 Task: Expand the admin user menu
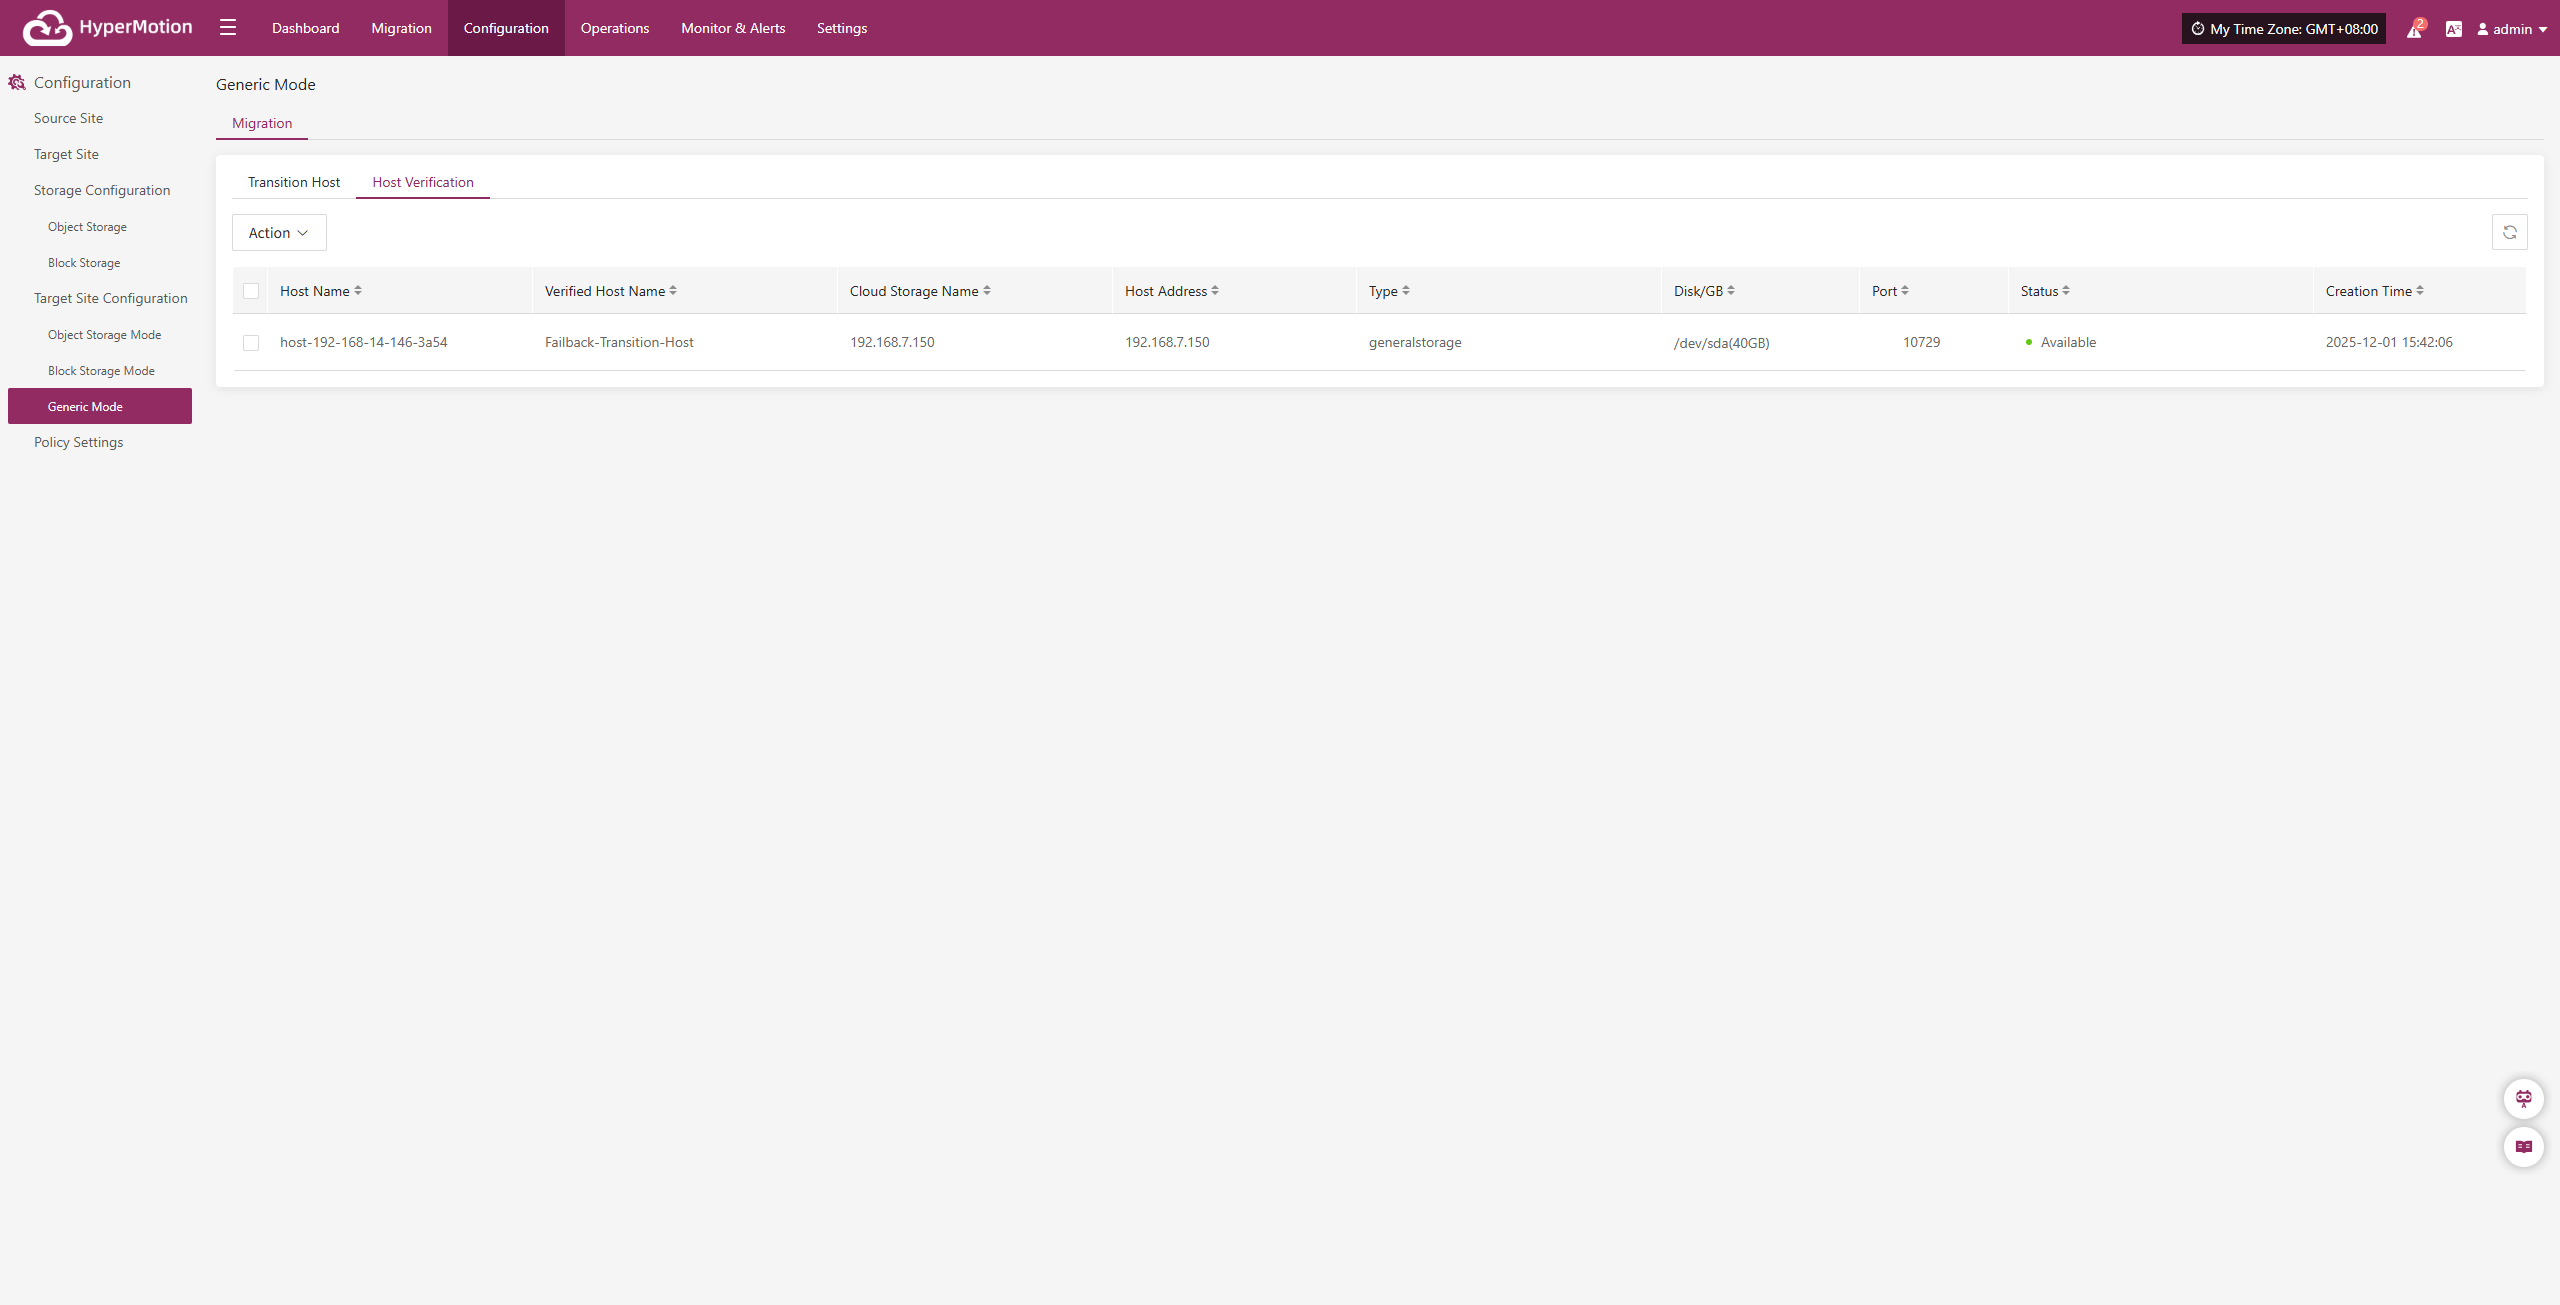tap(2511, 29)
